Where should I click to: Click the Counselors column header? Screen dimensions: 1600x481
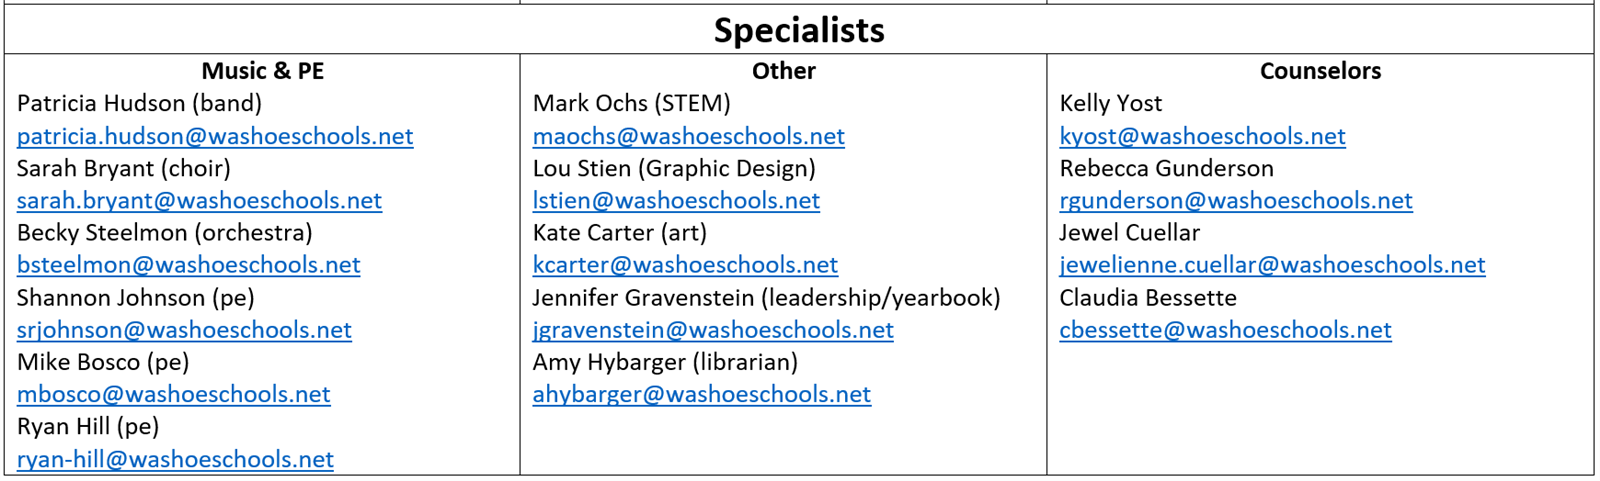tap(1320, 71)
